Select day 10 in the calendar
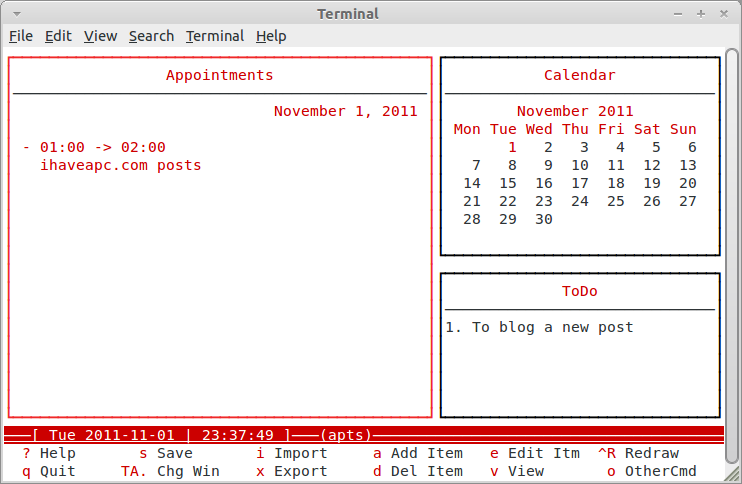The height and width of the screenshot is (484, 742). point(580,165)
